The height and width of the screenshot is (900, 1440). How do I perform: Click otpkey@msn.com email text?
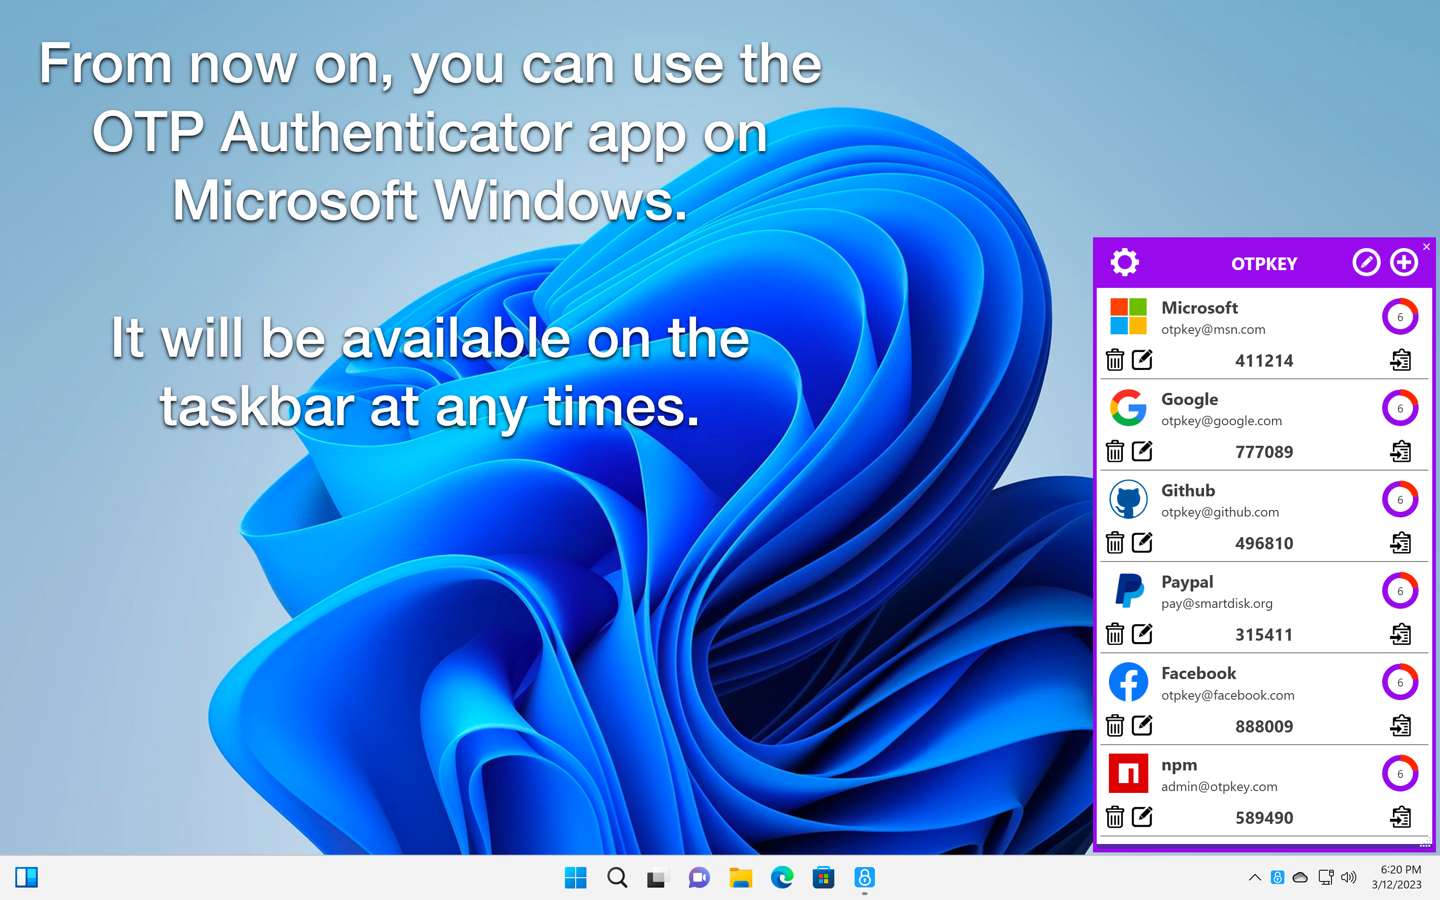1213,330
